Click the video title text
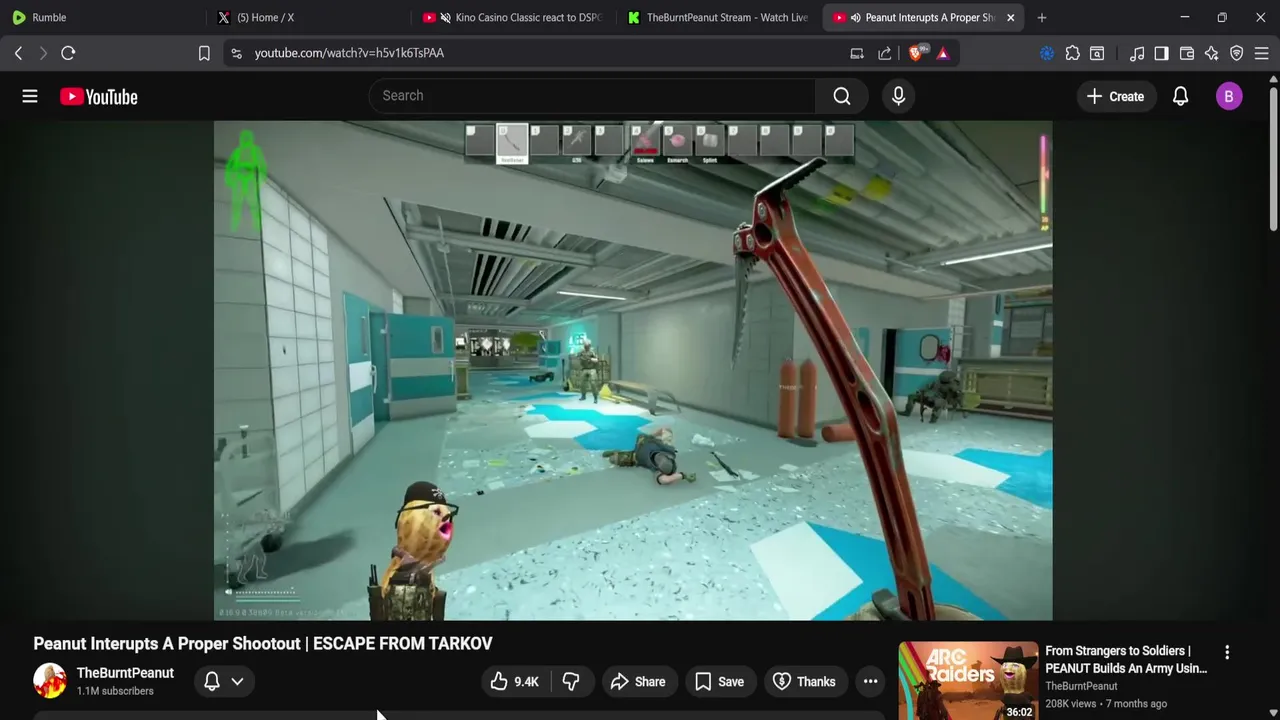The height and width of the screenshot is (720, 1280). pos(263,643)
